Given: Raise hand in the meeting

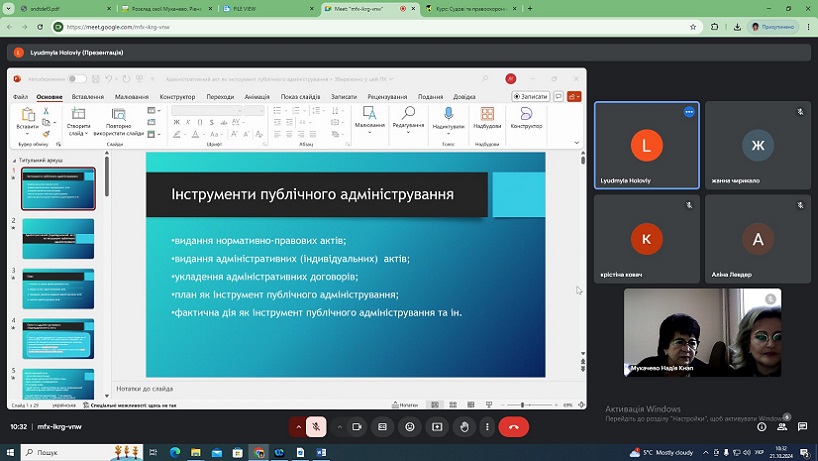Looking at the screenshot, I should tap(464, 427).
